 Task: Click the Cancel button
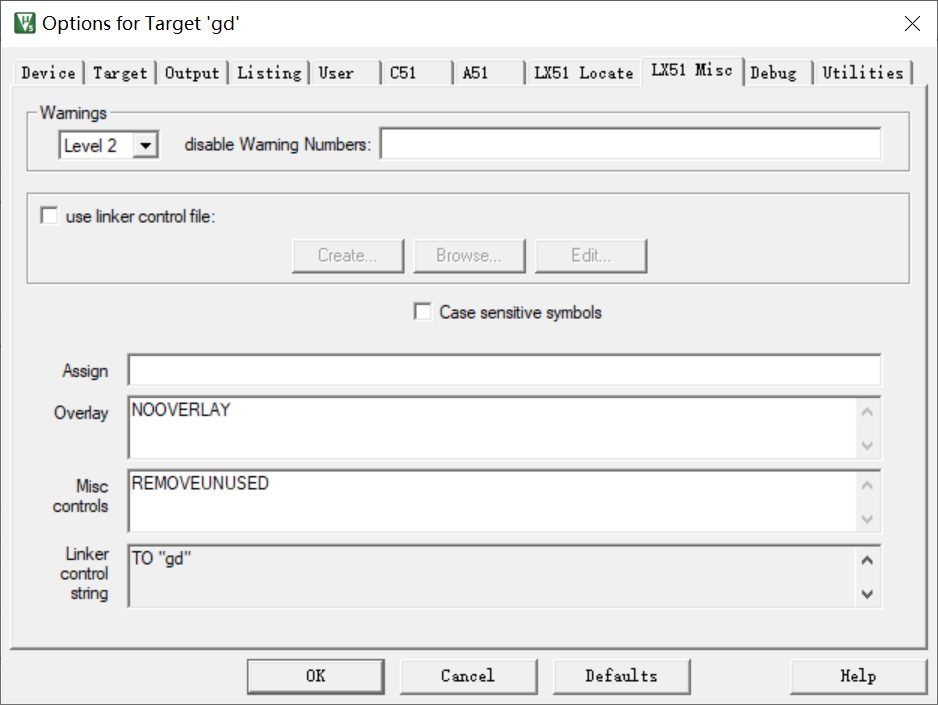[x=468, y=676]
